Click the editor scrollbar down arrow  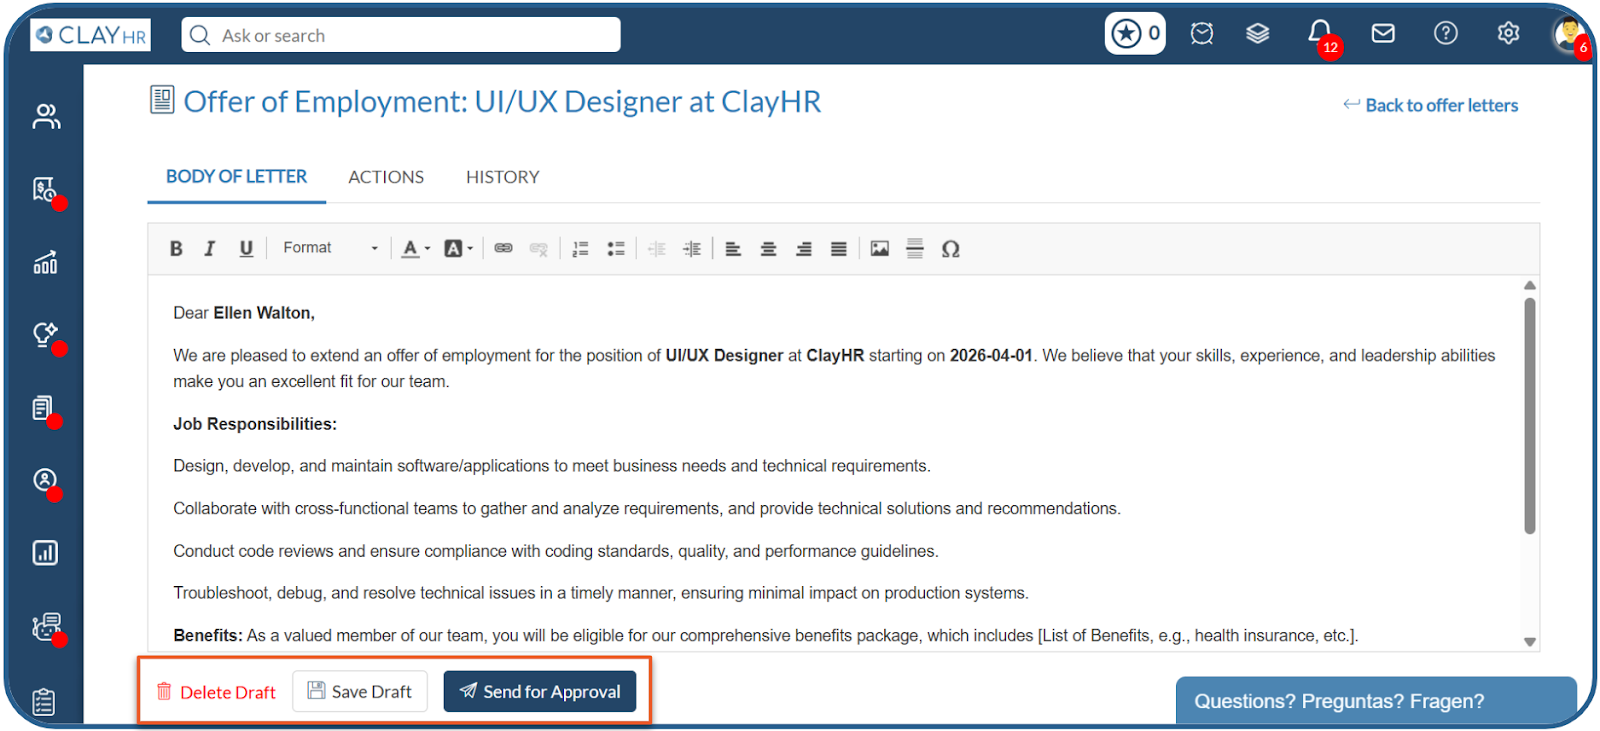pos(1530,642)
